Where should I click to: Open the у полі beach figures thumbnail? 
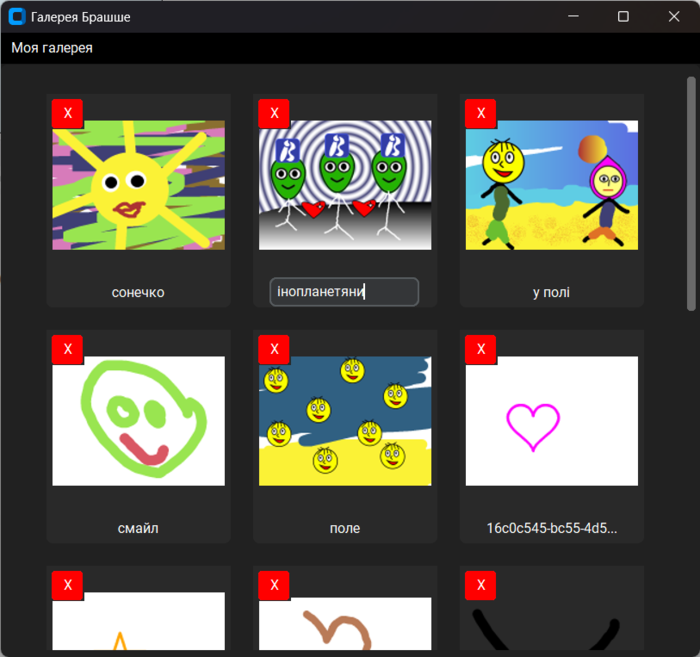(552, 185)
